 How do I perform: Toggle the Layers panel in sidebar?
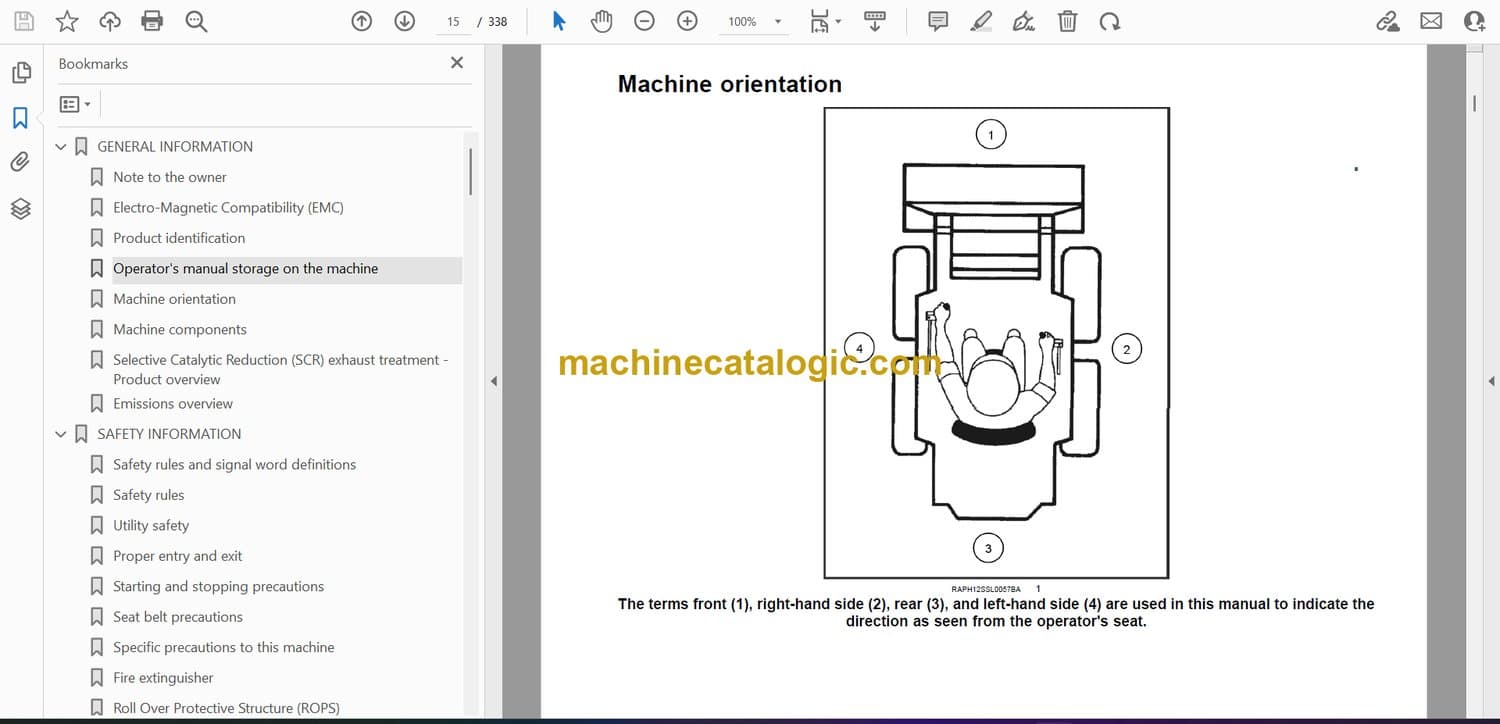click(20, 208)
